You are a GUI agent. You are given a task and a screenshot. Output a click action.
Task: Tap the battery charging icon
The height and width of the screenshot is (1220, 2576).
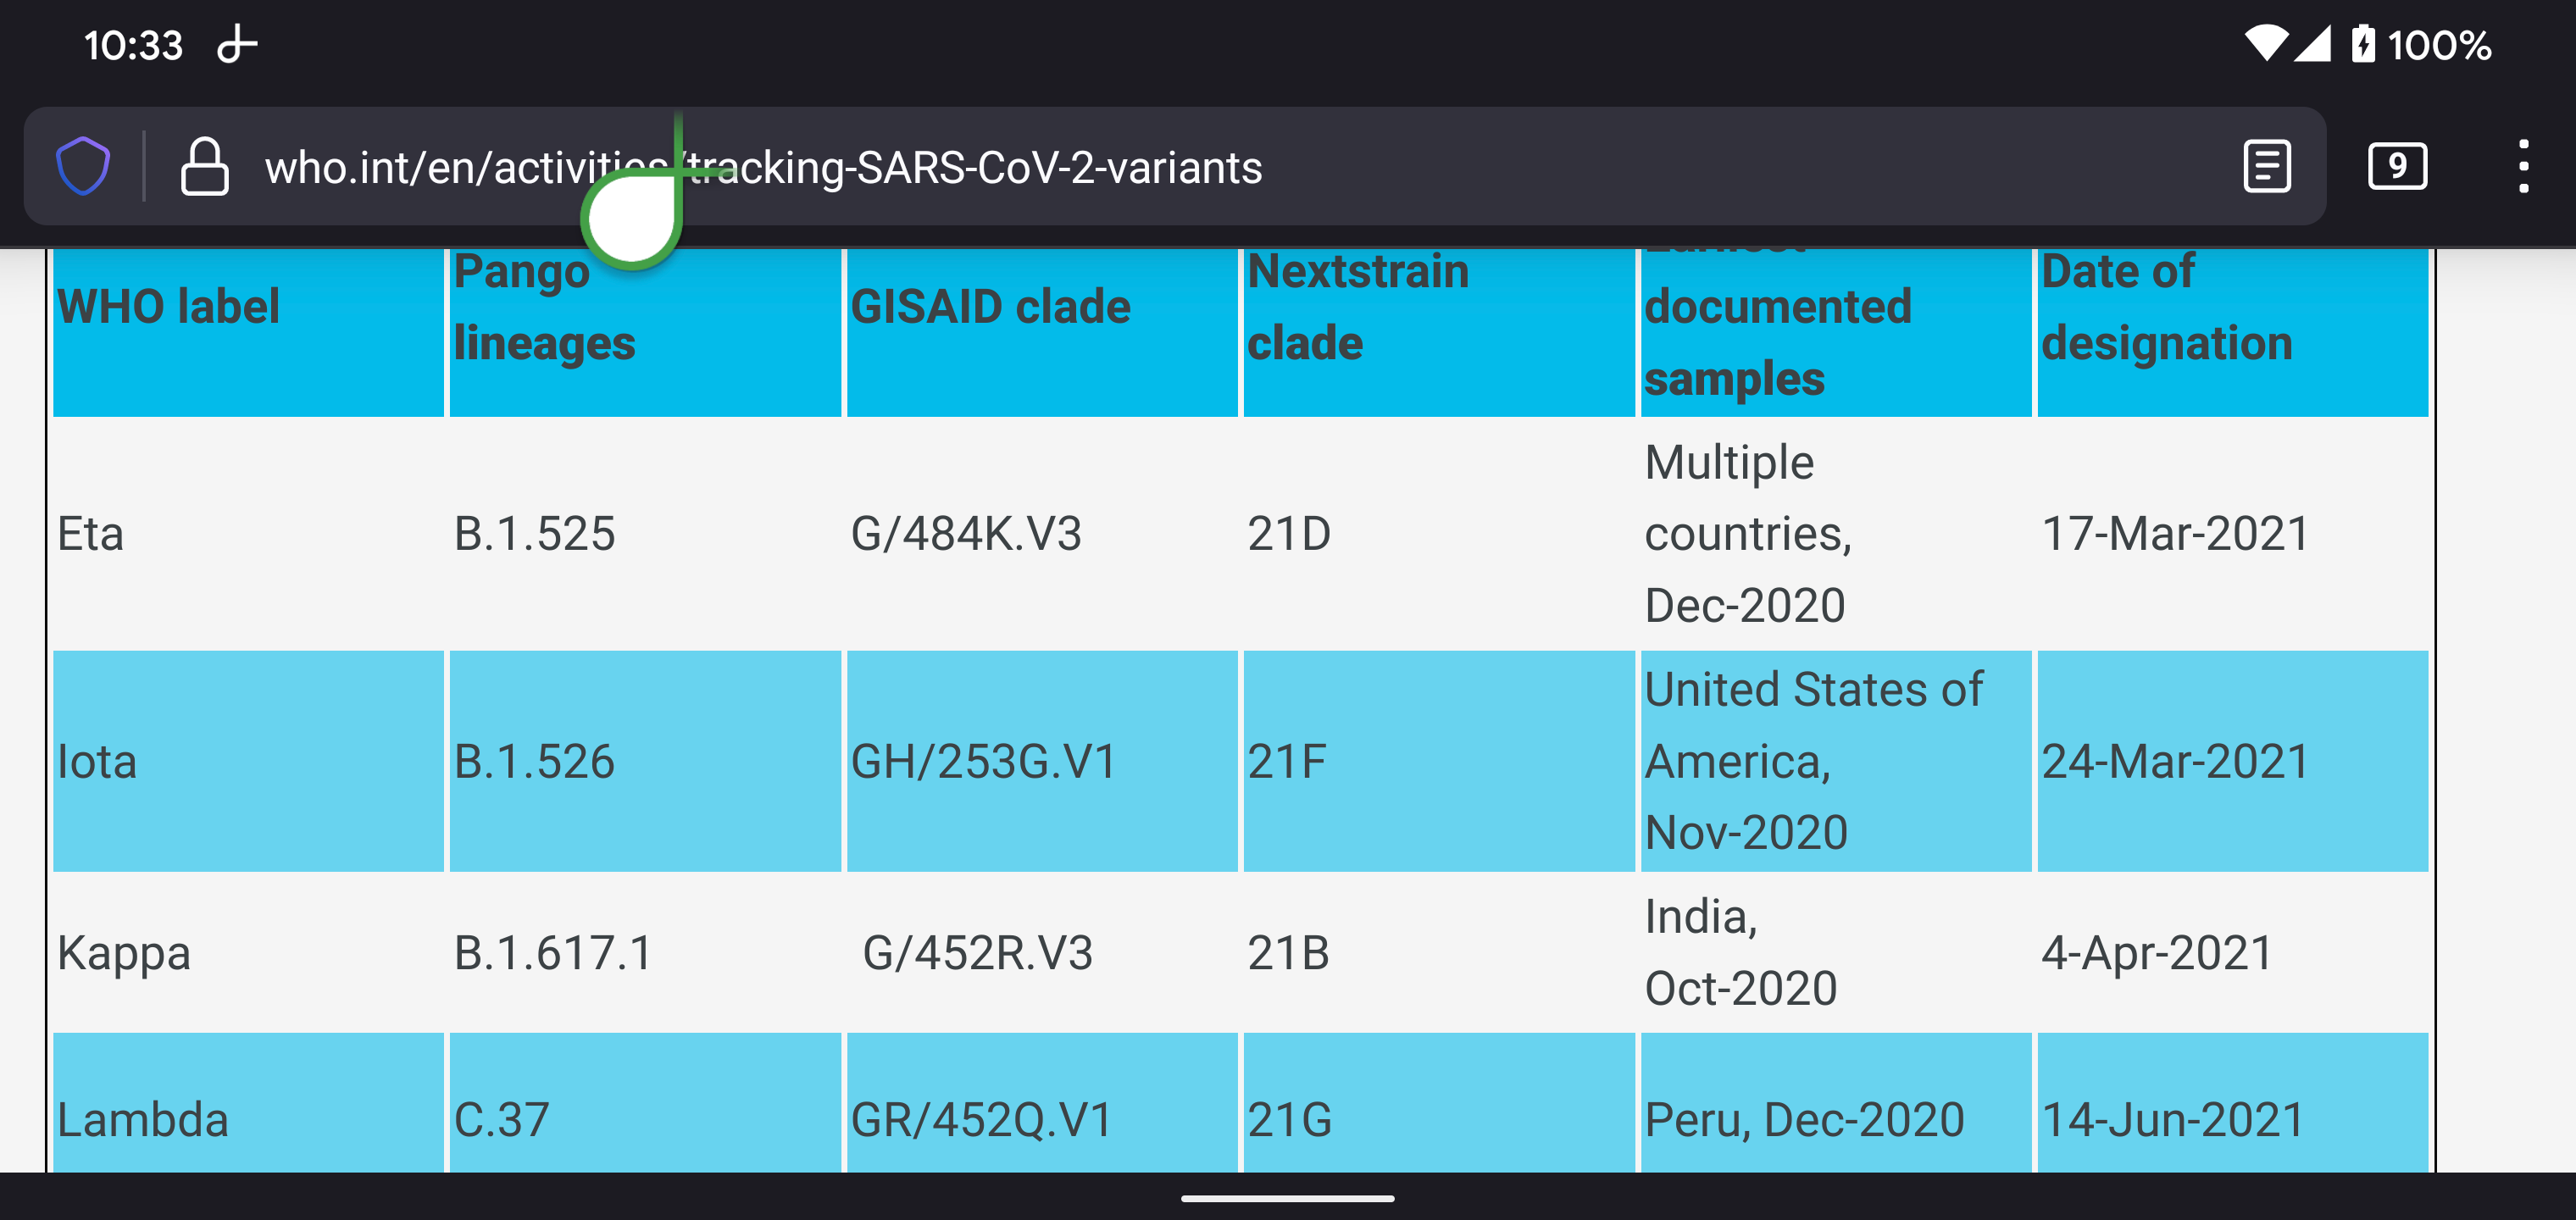click(2362, 44)
